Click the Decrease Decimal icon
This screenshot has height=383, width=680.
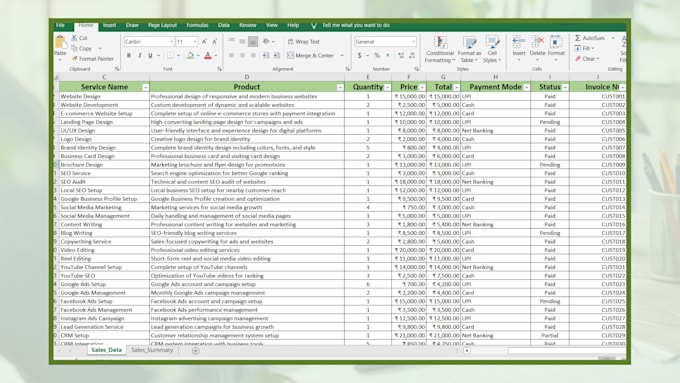coord(412,56)
